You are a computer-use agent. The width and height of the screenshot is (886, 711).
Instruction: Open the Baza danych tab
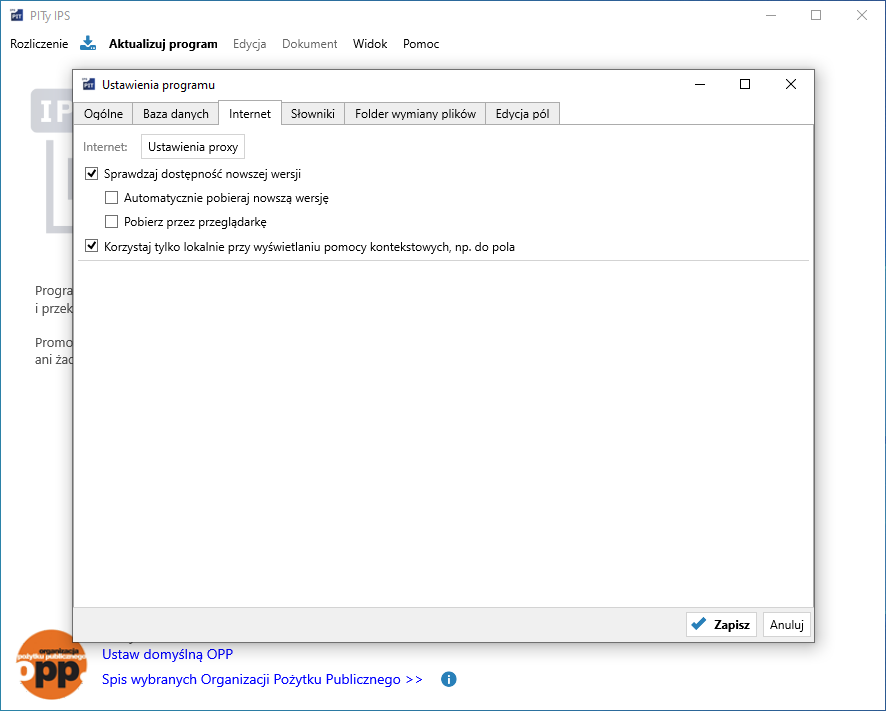[x=176, y=114]
